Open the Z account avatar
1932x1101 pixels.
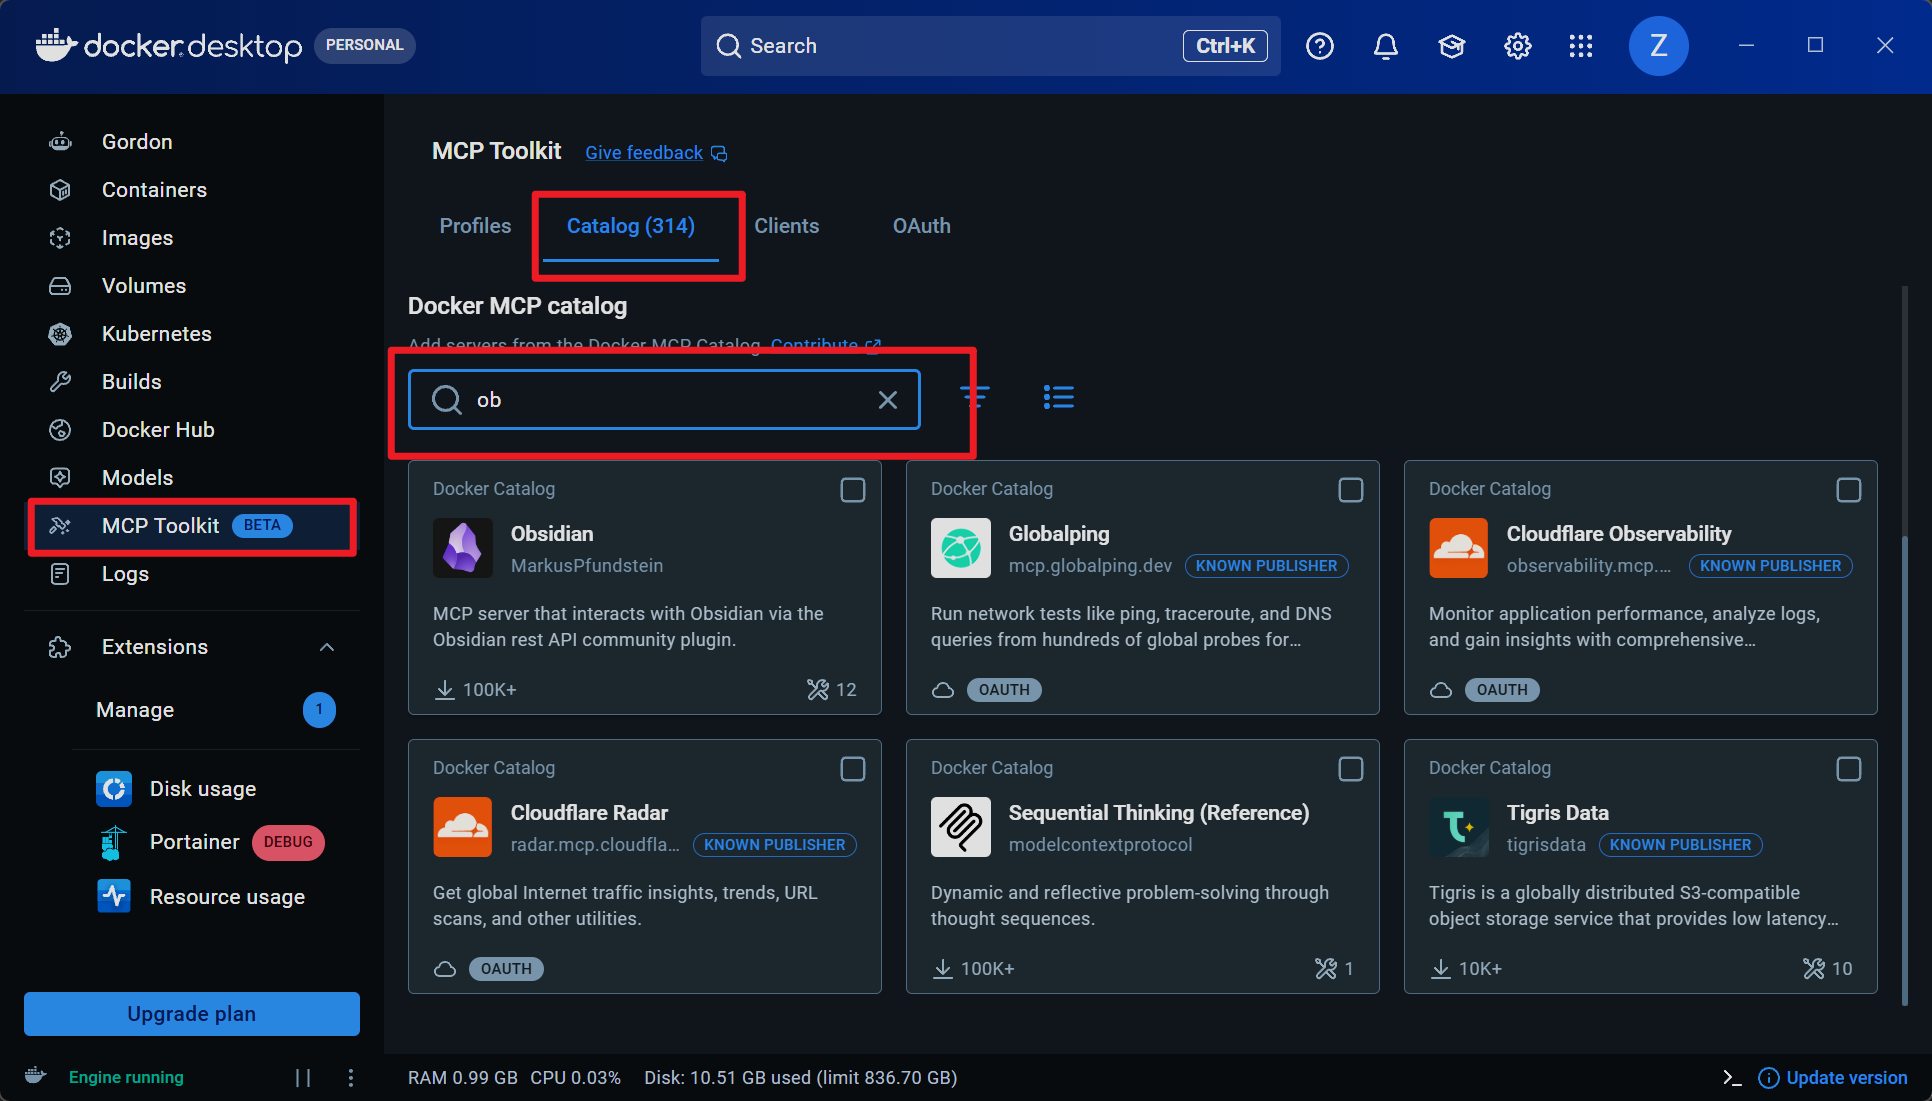click(1659, 46)
